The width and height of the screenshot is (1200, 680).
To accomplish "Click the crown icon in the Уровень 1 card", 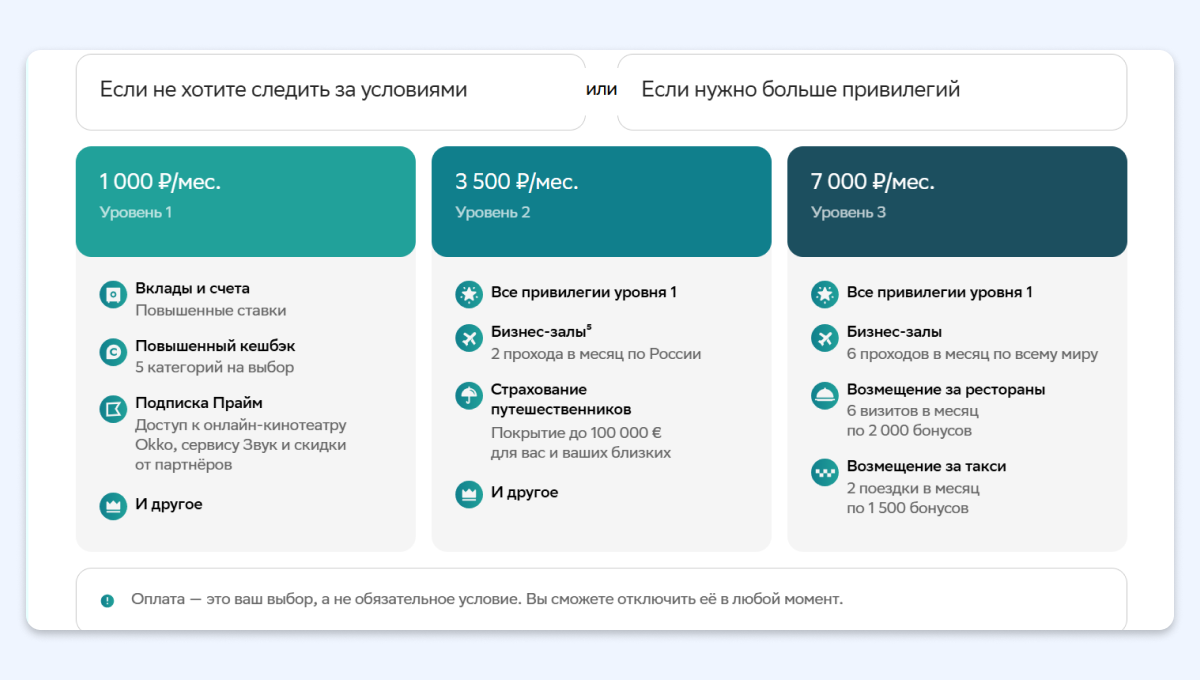I will 113,505.
